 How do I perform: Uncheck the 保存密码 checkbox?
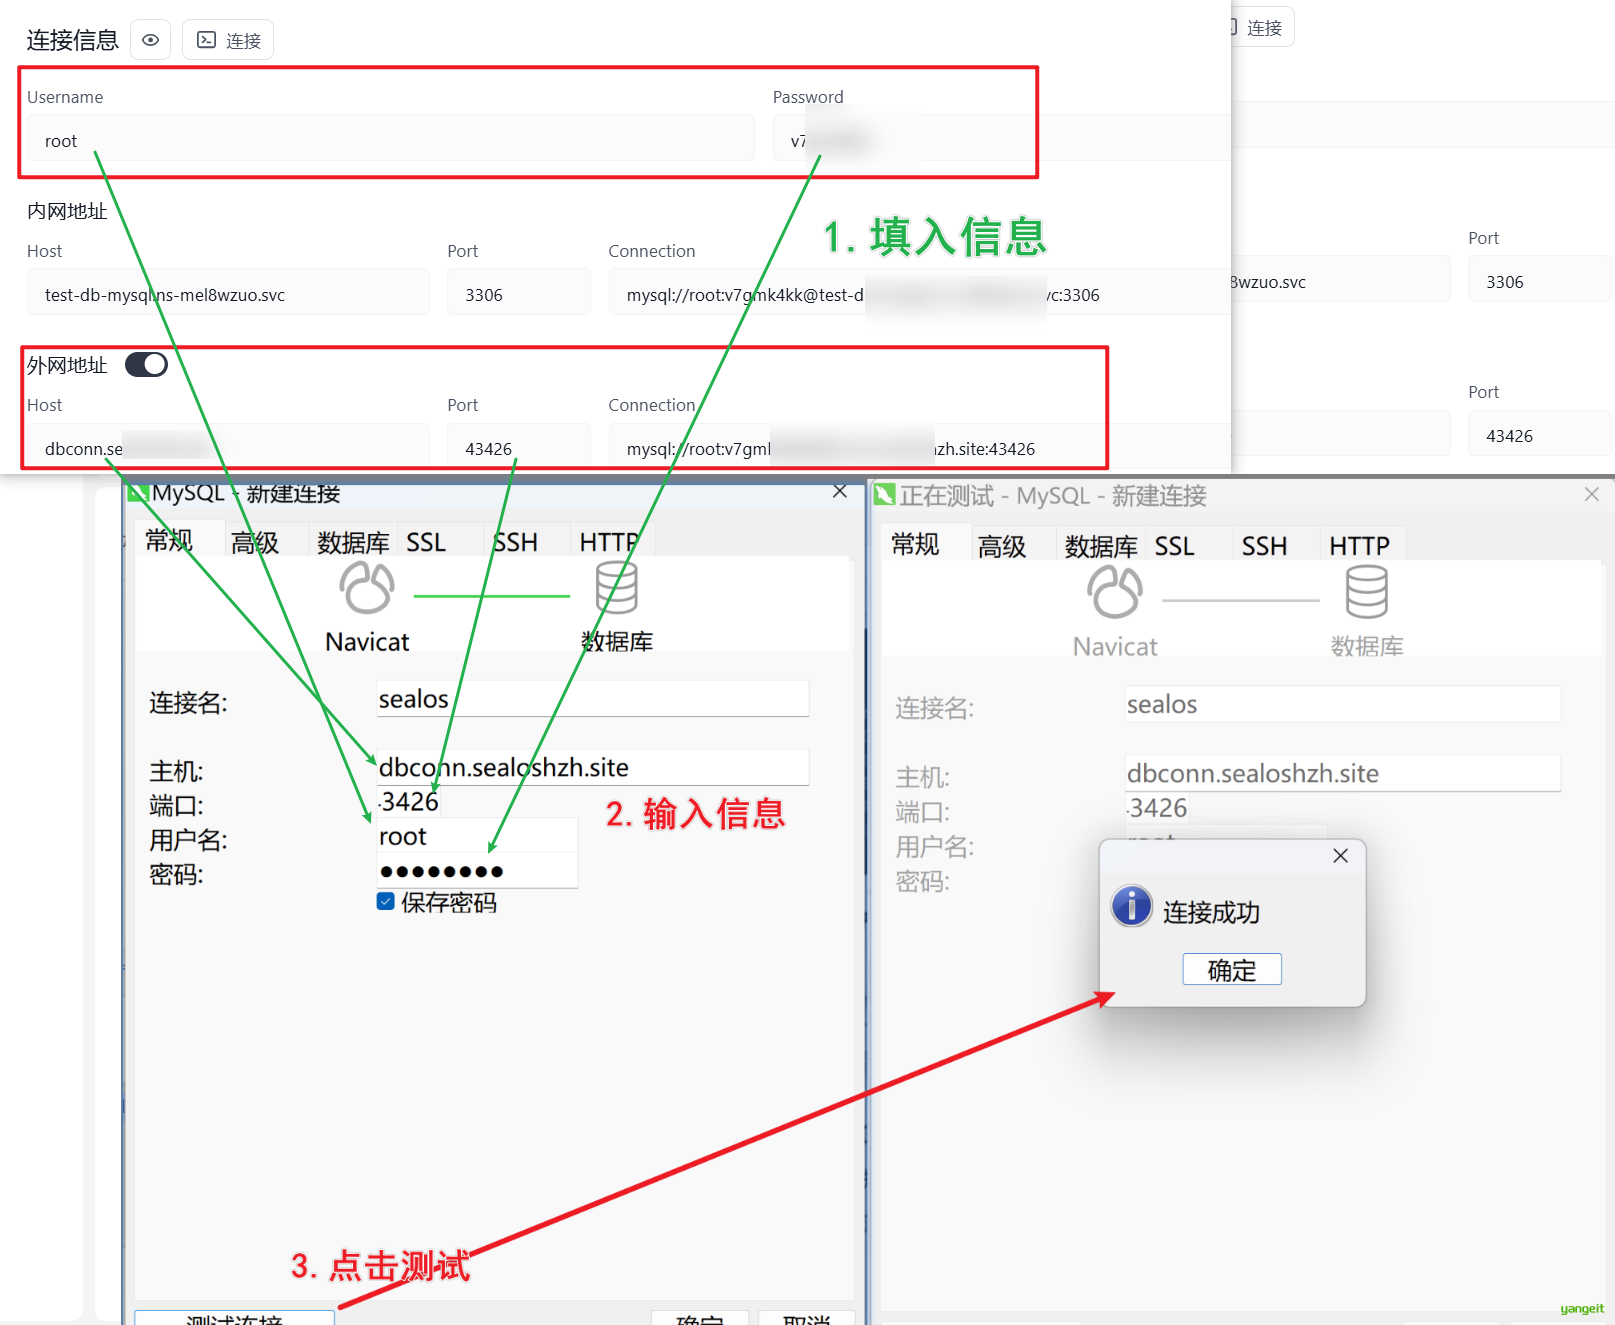tap(385, 901)
